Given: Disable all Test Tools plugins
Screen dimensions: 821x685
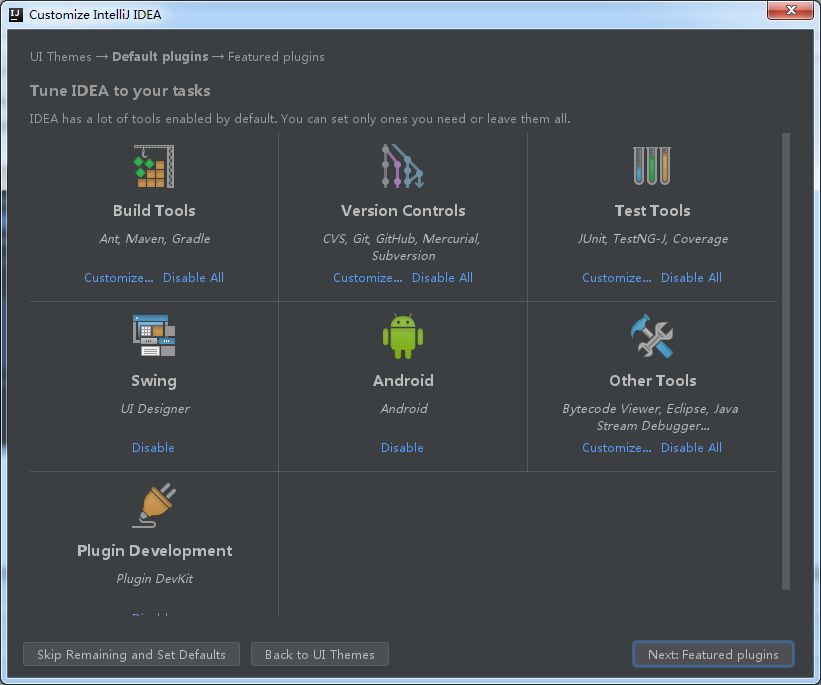Looking at the screenshot, I should tap(691, 278).
